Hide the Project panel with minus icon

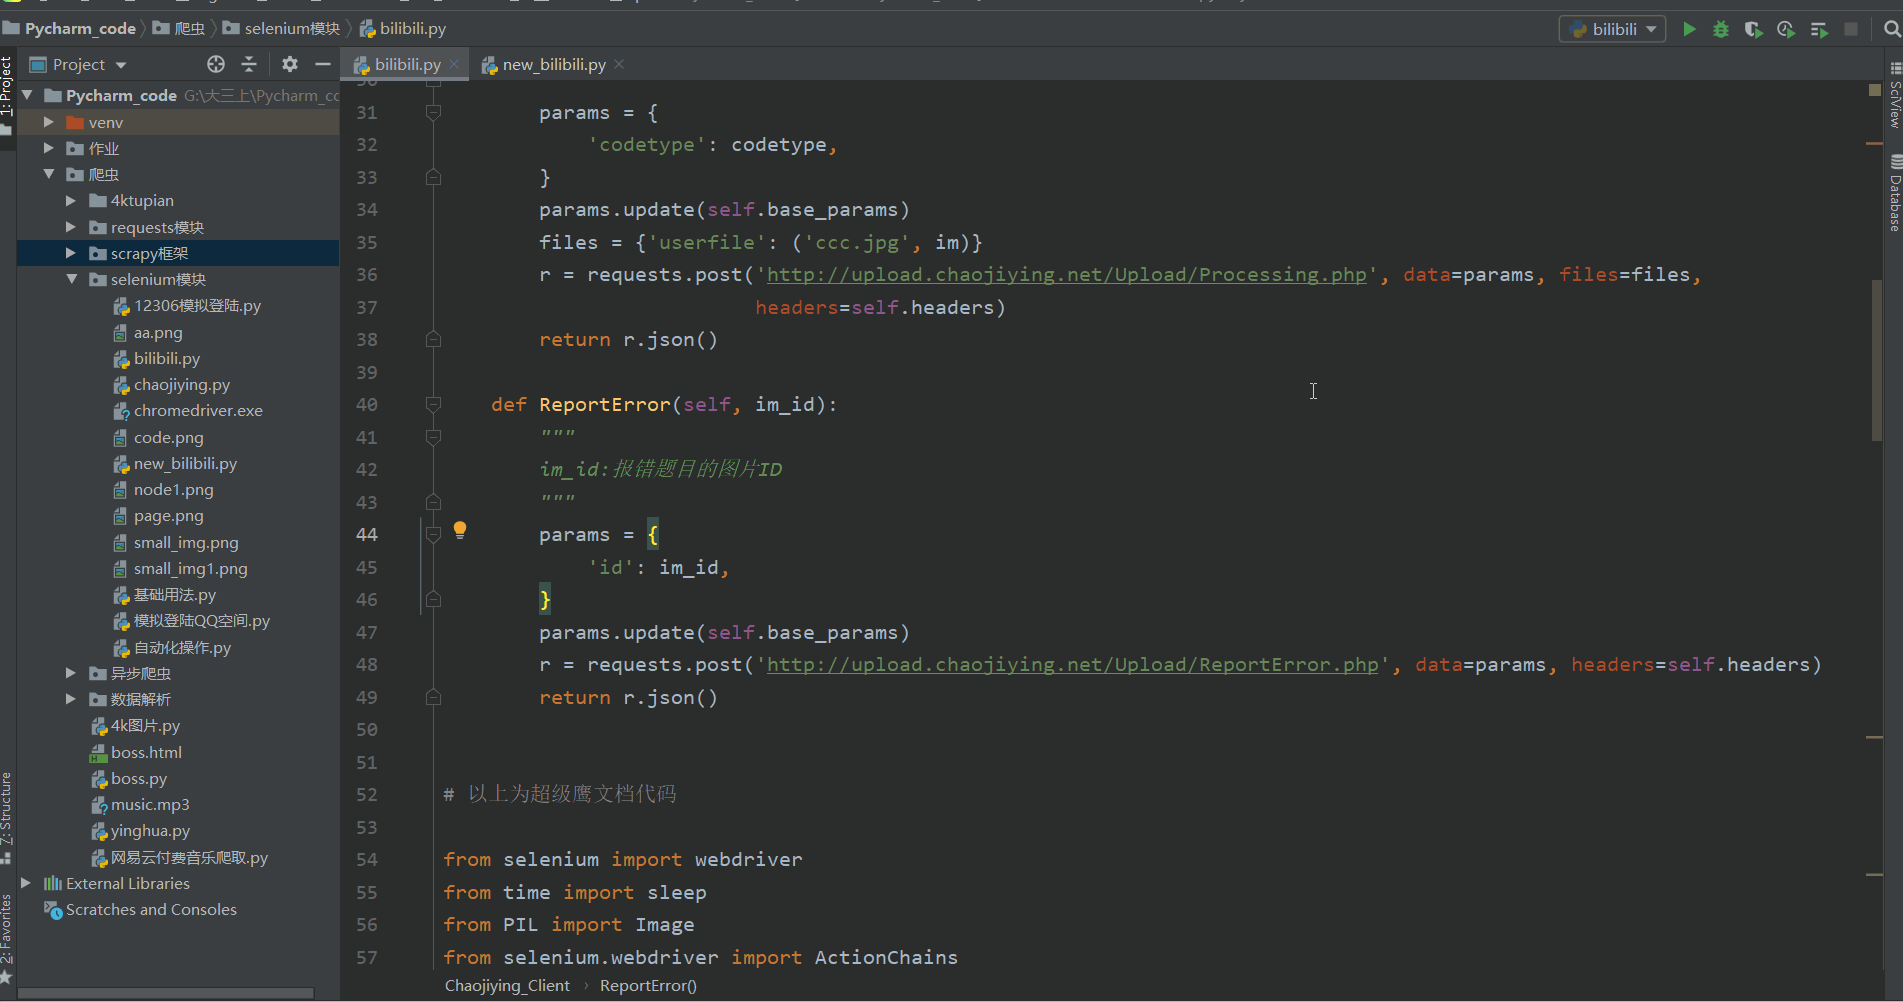pyautogui.click(x=322, y=64)
